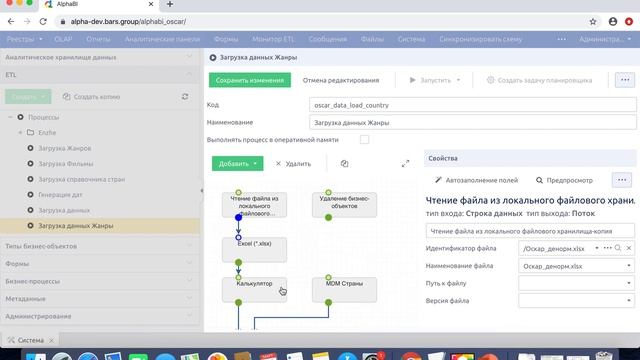
Task: Click Автозаполнение полей
Action: [476, 180]
